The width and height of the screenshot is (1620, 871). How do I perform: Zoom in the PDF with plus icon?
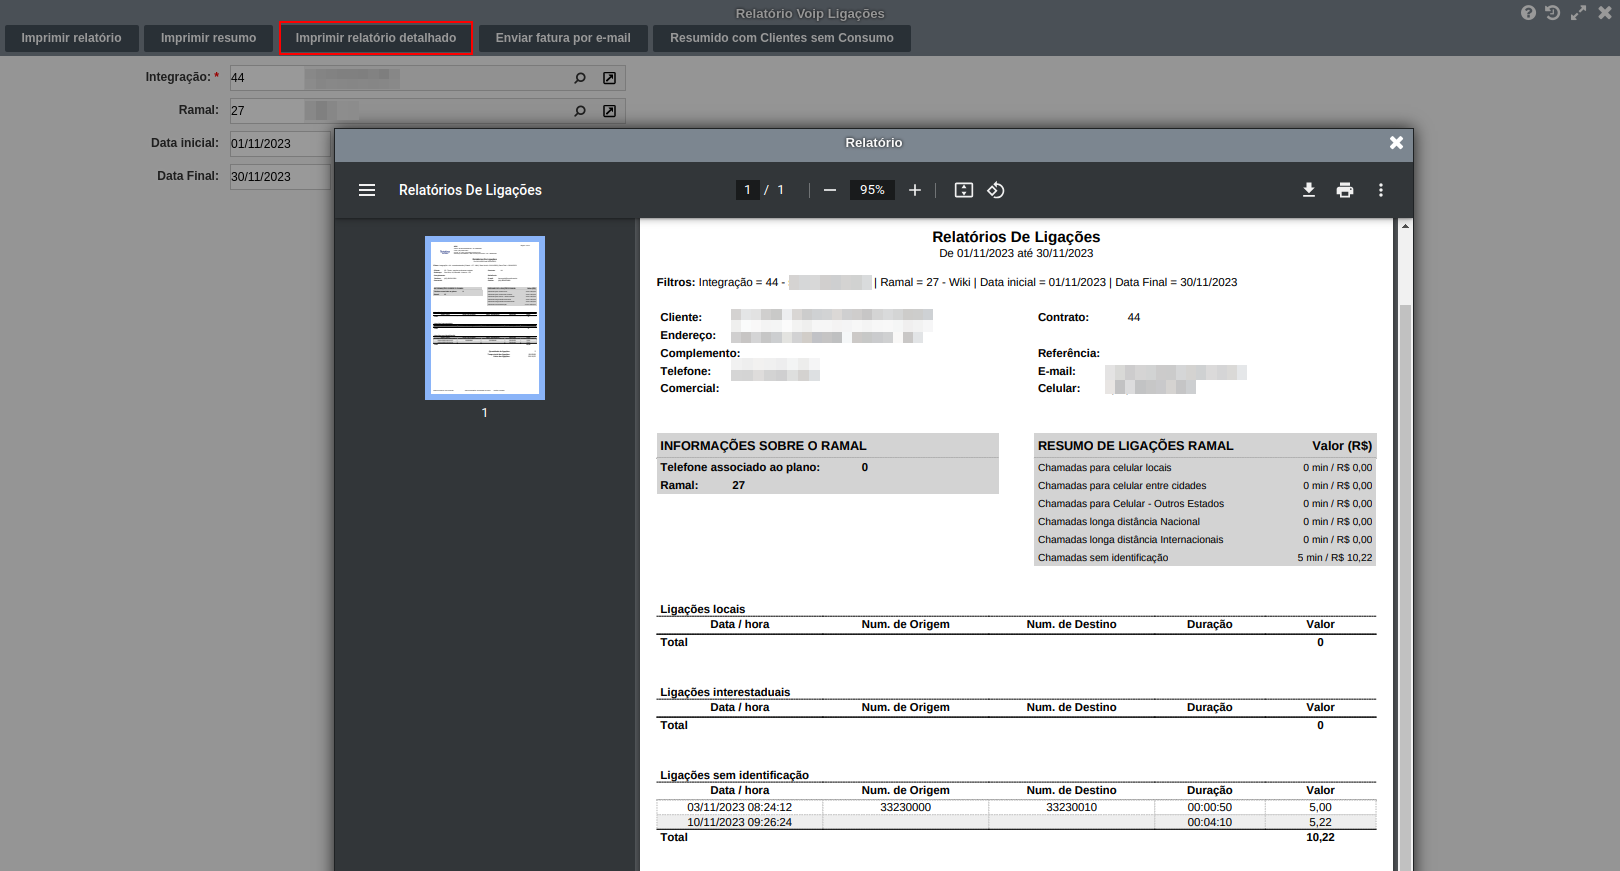click(915, 190)
